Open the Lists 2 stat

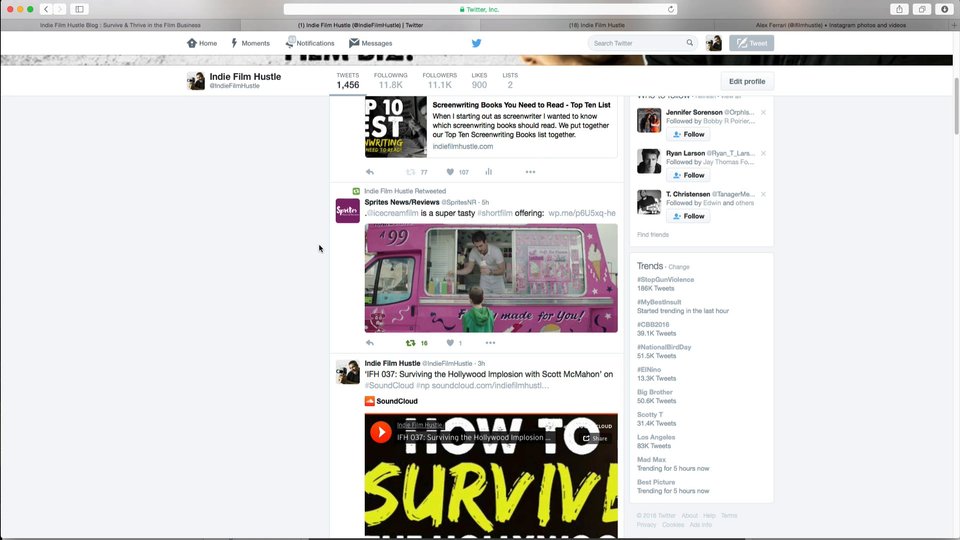[510, 81]
